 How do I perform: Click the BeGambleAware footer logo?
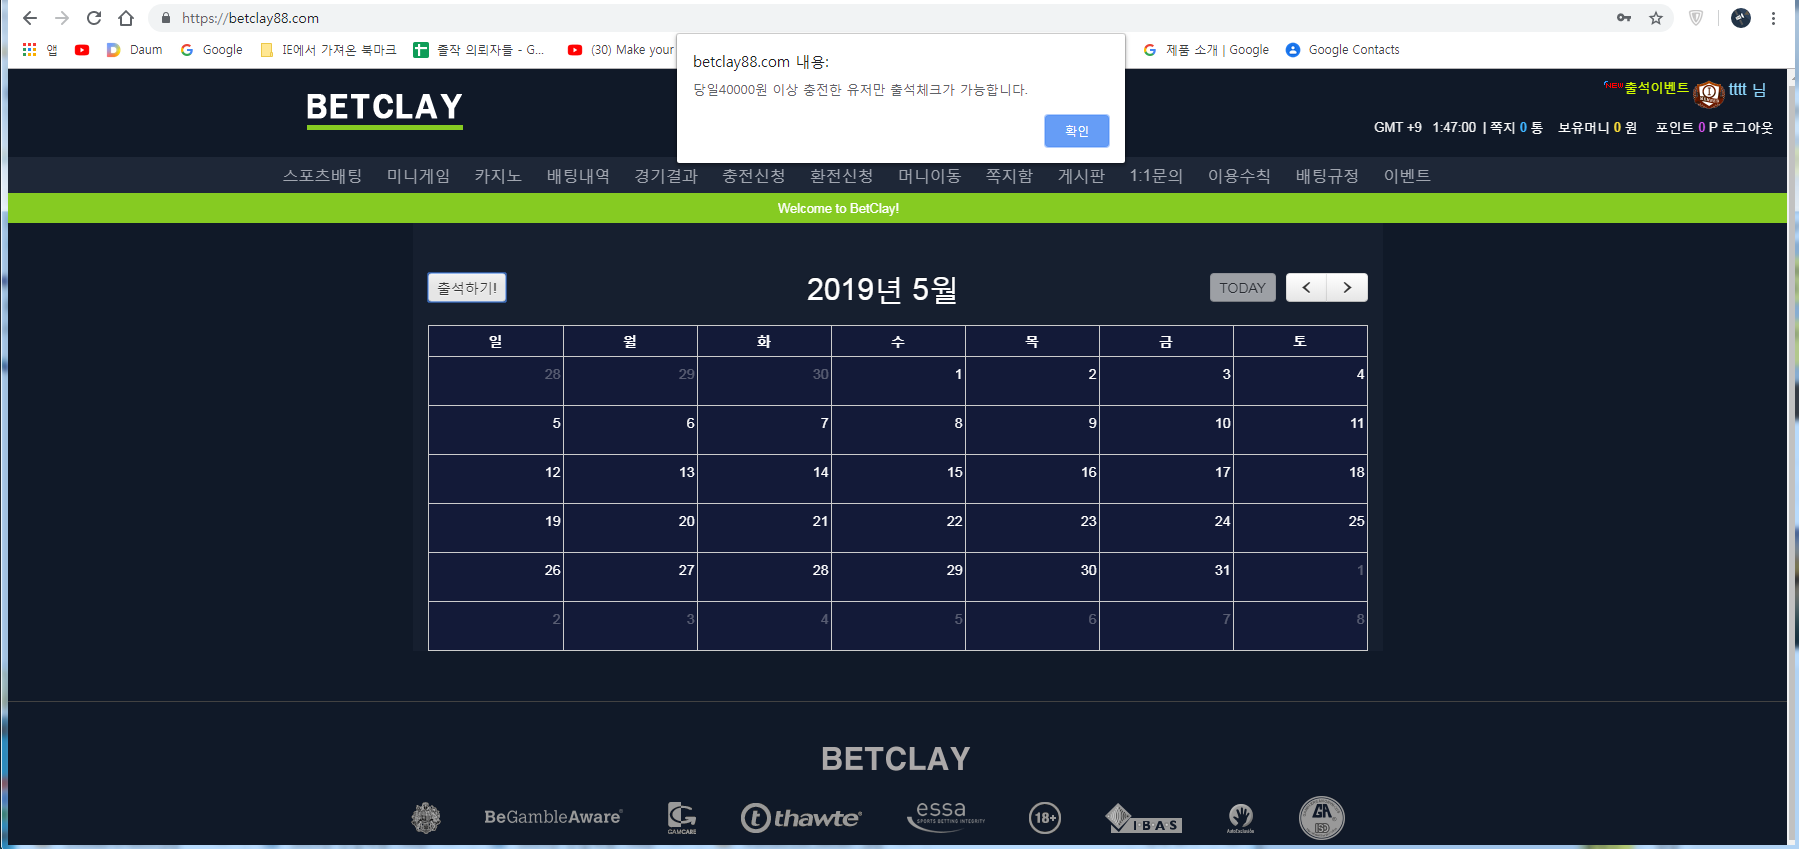point(553,817)
